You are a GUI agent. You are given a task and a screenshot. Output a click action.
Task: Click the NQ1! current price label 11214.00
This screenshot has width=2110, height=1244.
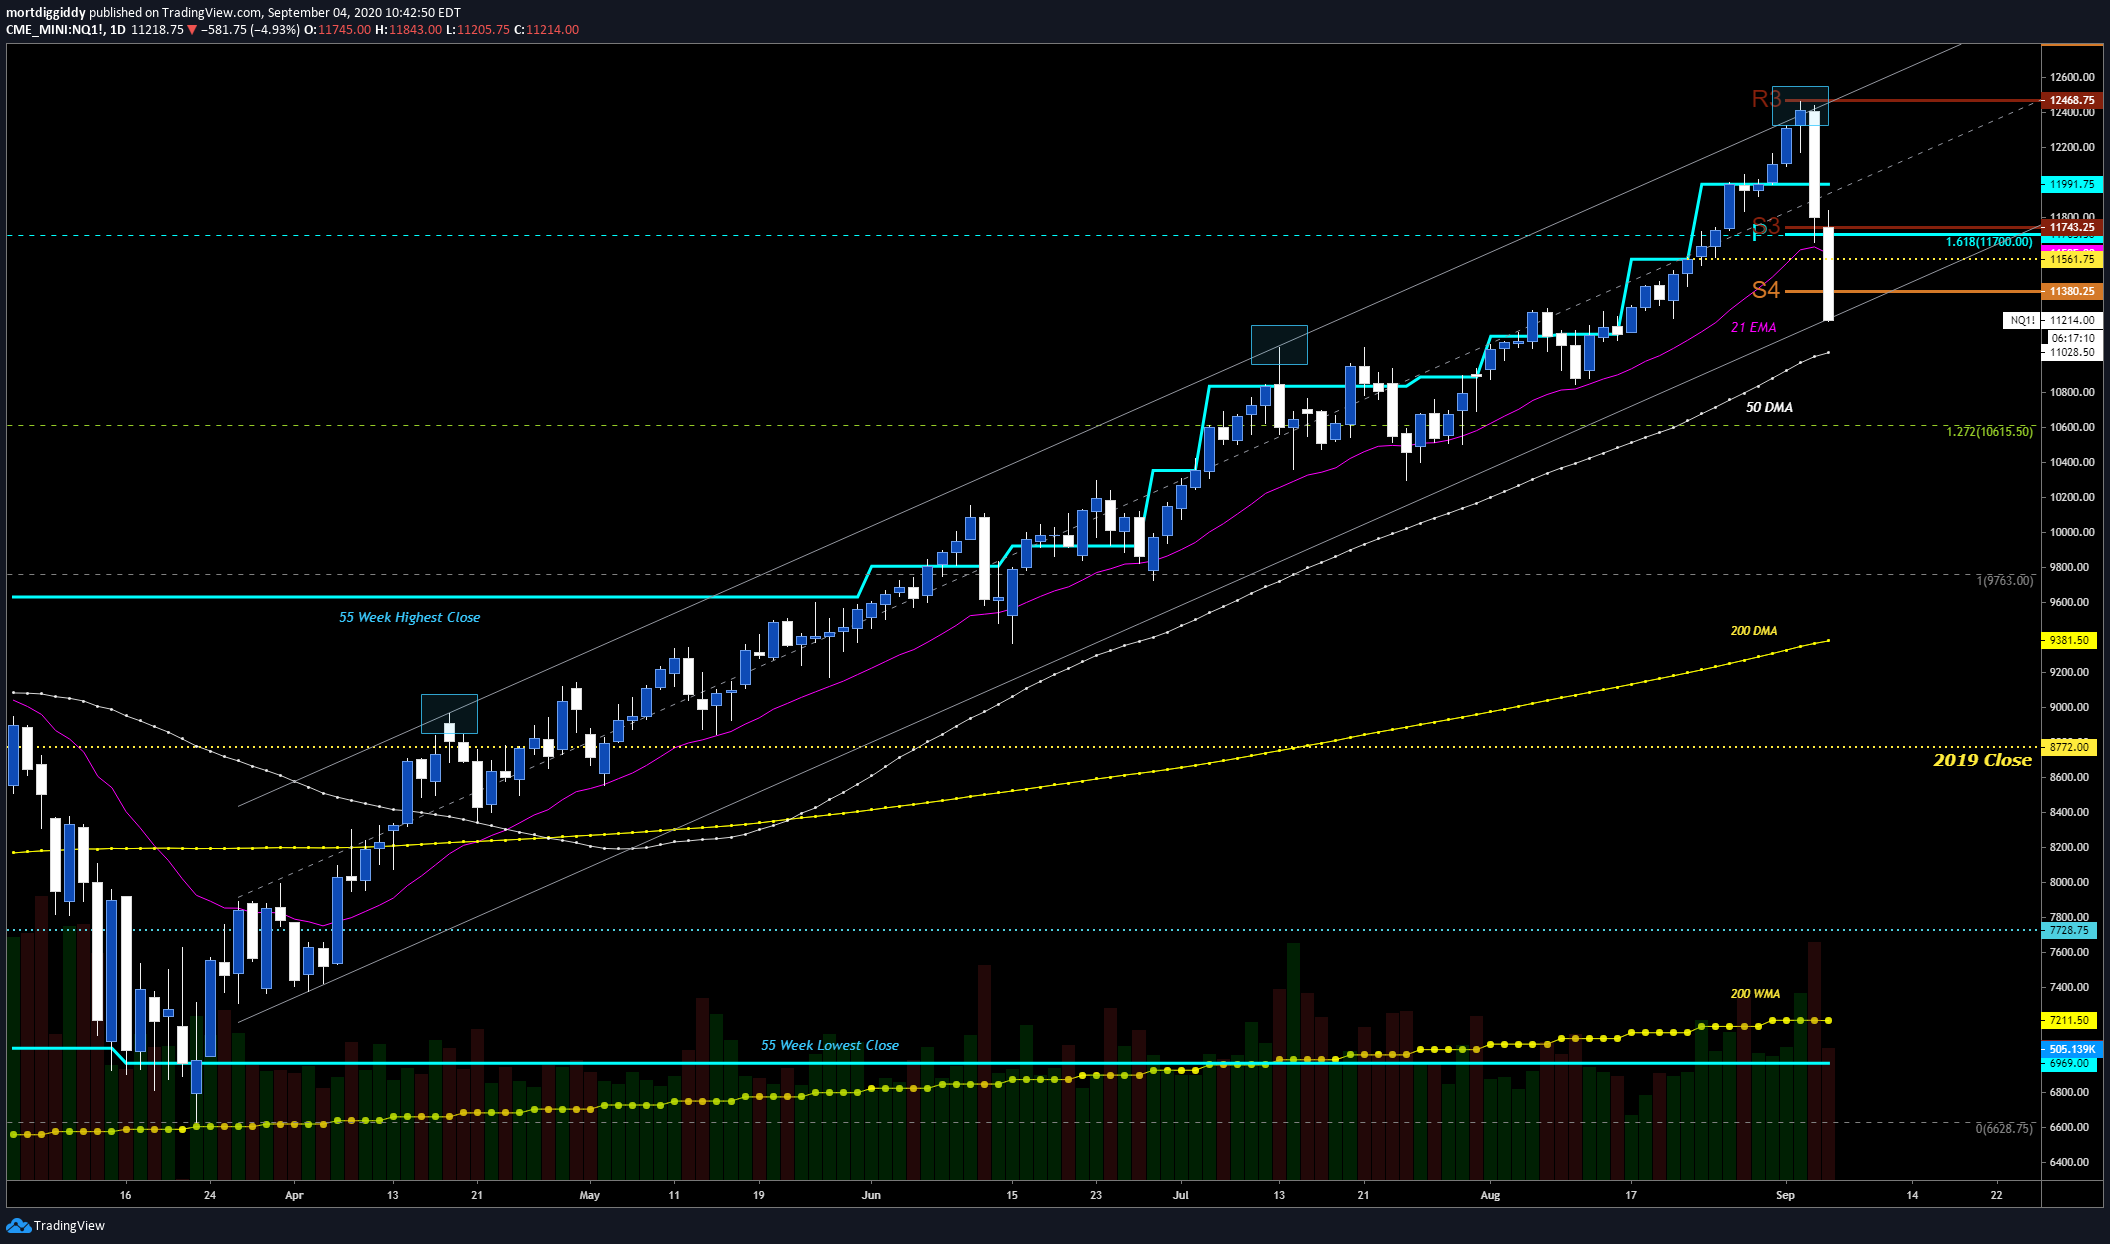2053,320
